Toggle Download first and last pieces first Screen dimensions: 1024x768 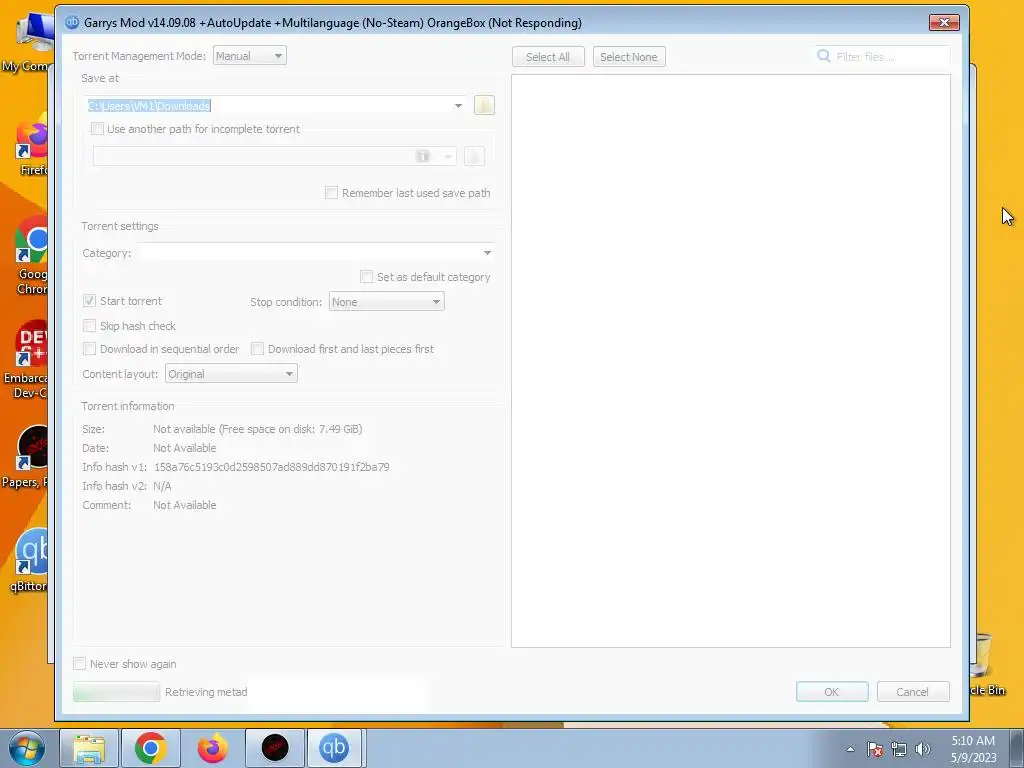[257, 349]
